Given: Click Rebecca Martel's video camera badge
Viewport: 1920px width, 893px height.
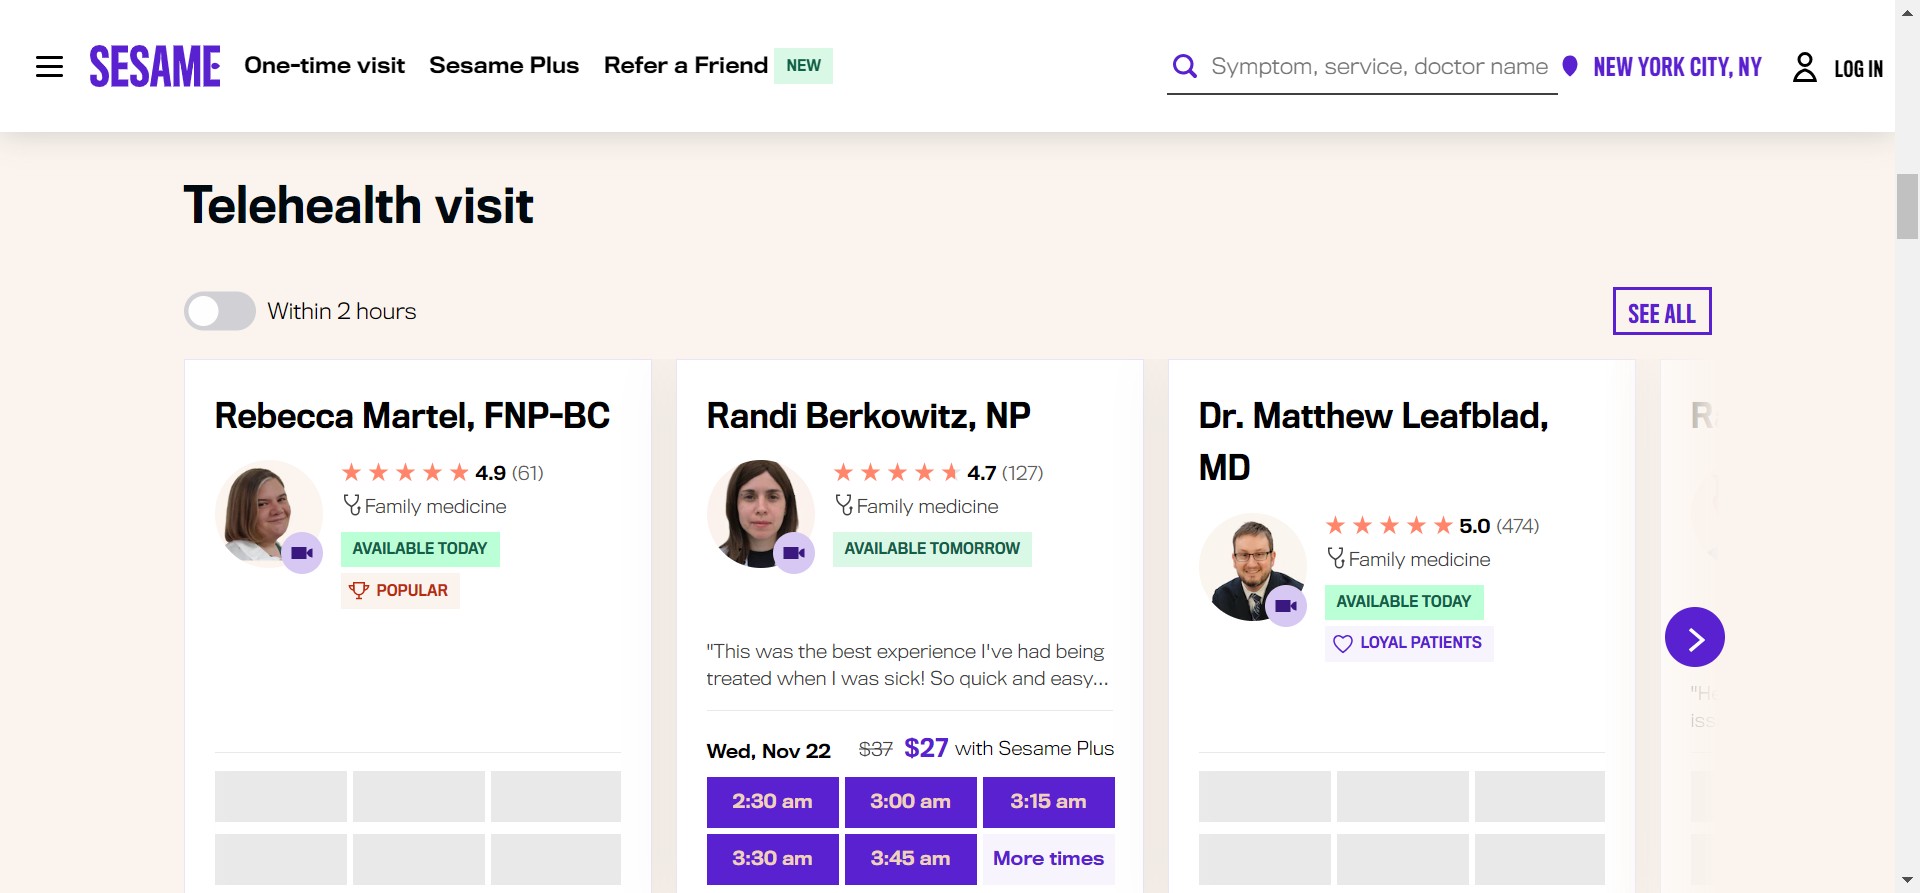Looking at the screenshot, I should [302, 553].
